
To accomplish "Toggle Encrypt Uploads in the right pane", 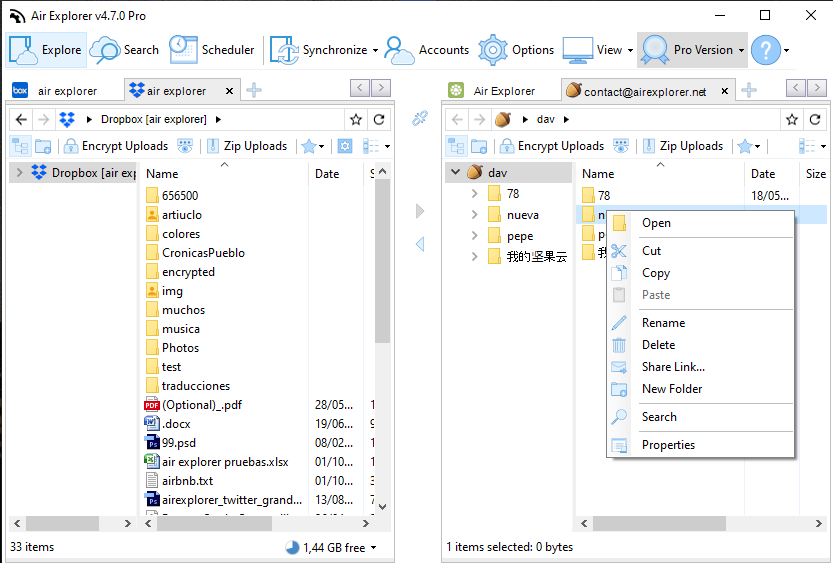I will (552, 146).
